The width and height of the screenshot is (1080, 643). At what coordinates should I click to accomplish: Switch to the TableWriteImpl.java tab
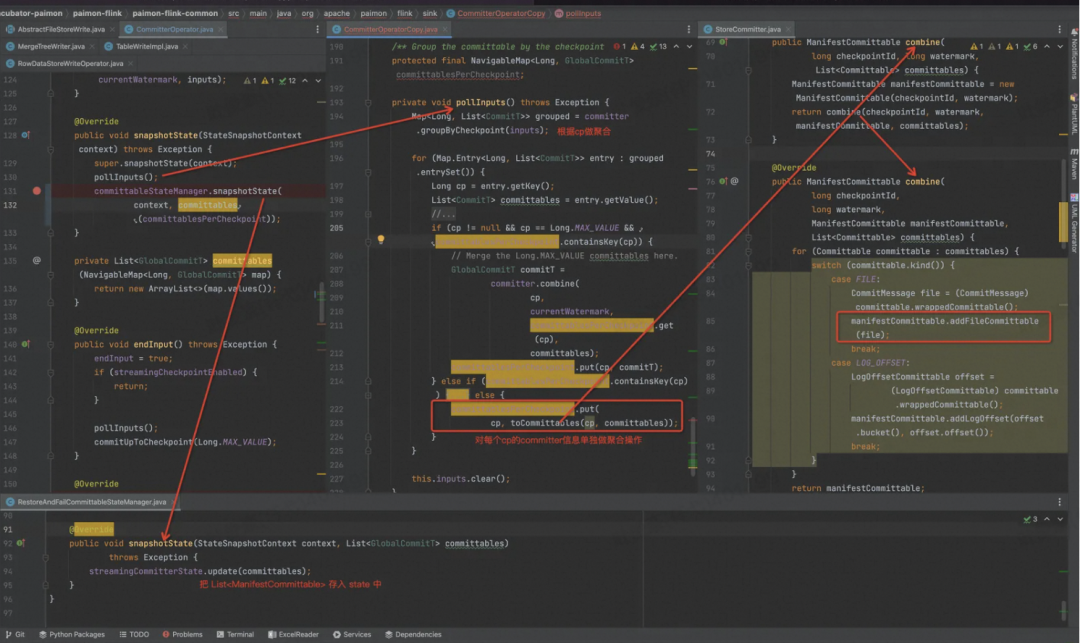(x=146, y=46)
